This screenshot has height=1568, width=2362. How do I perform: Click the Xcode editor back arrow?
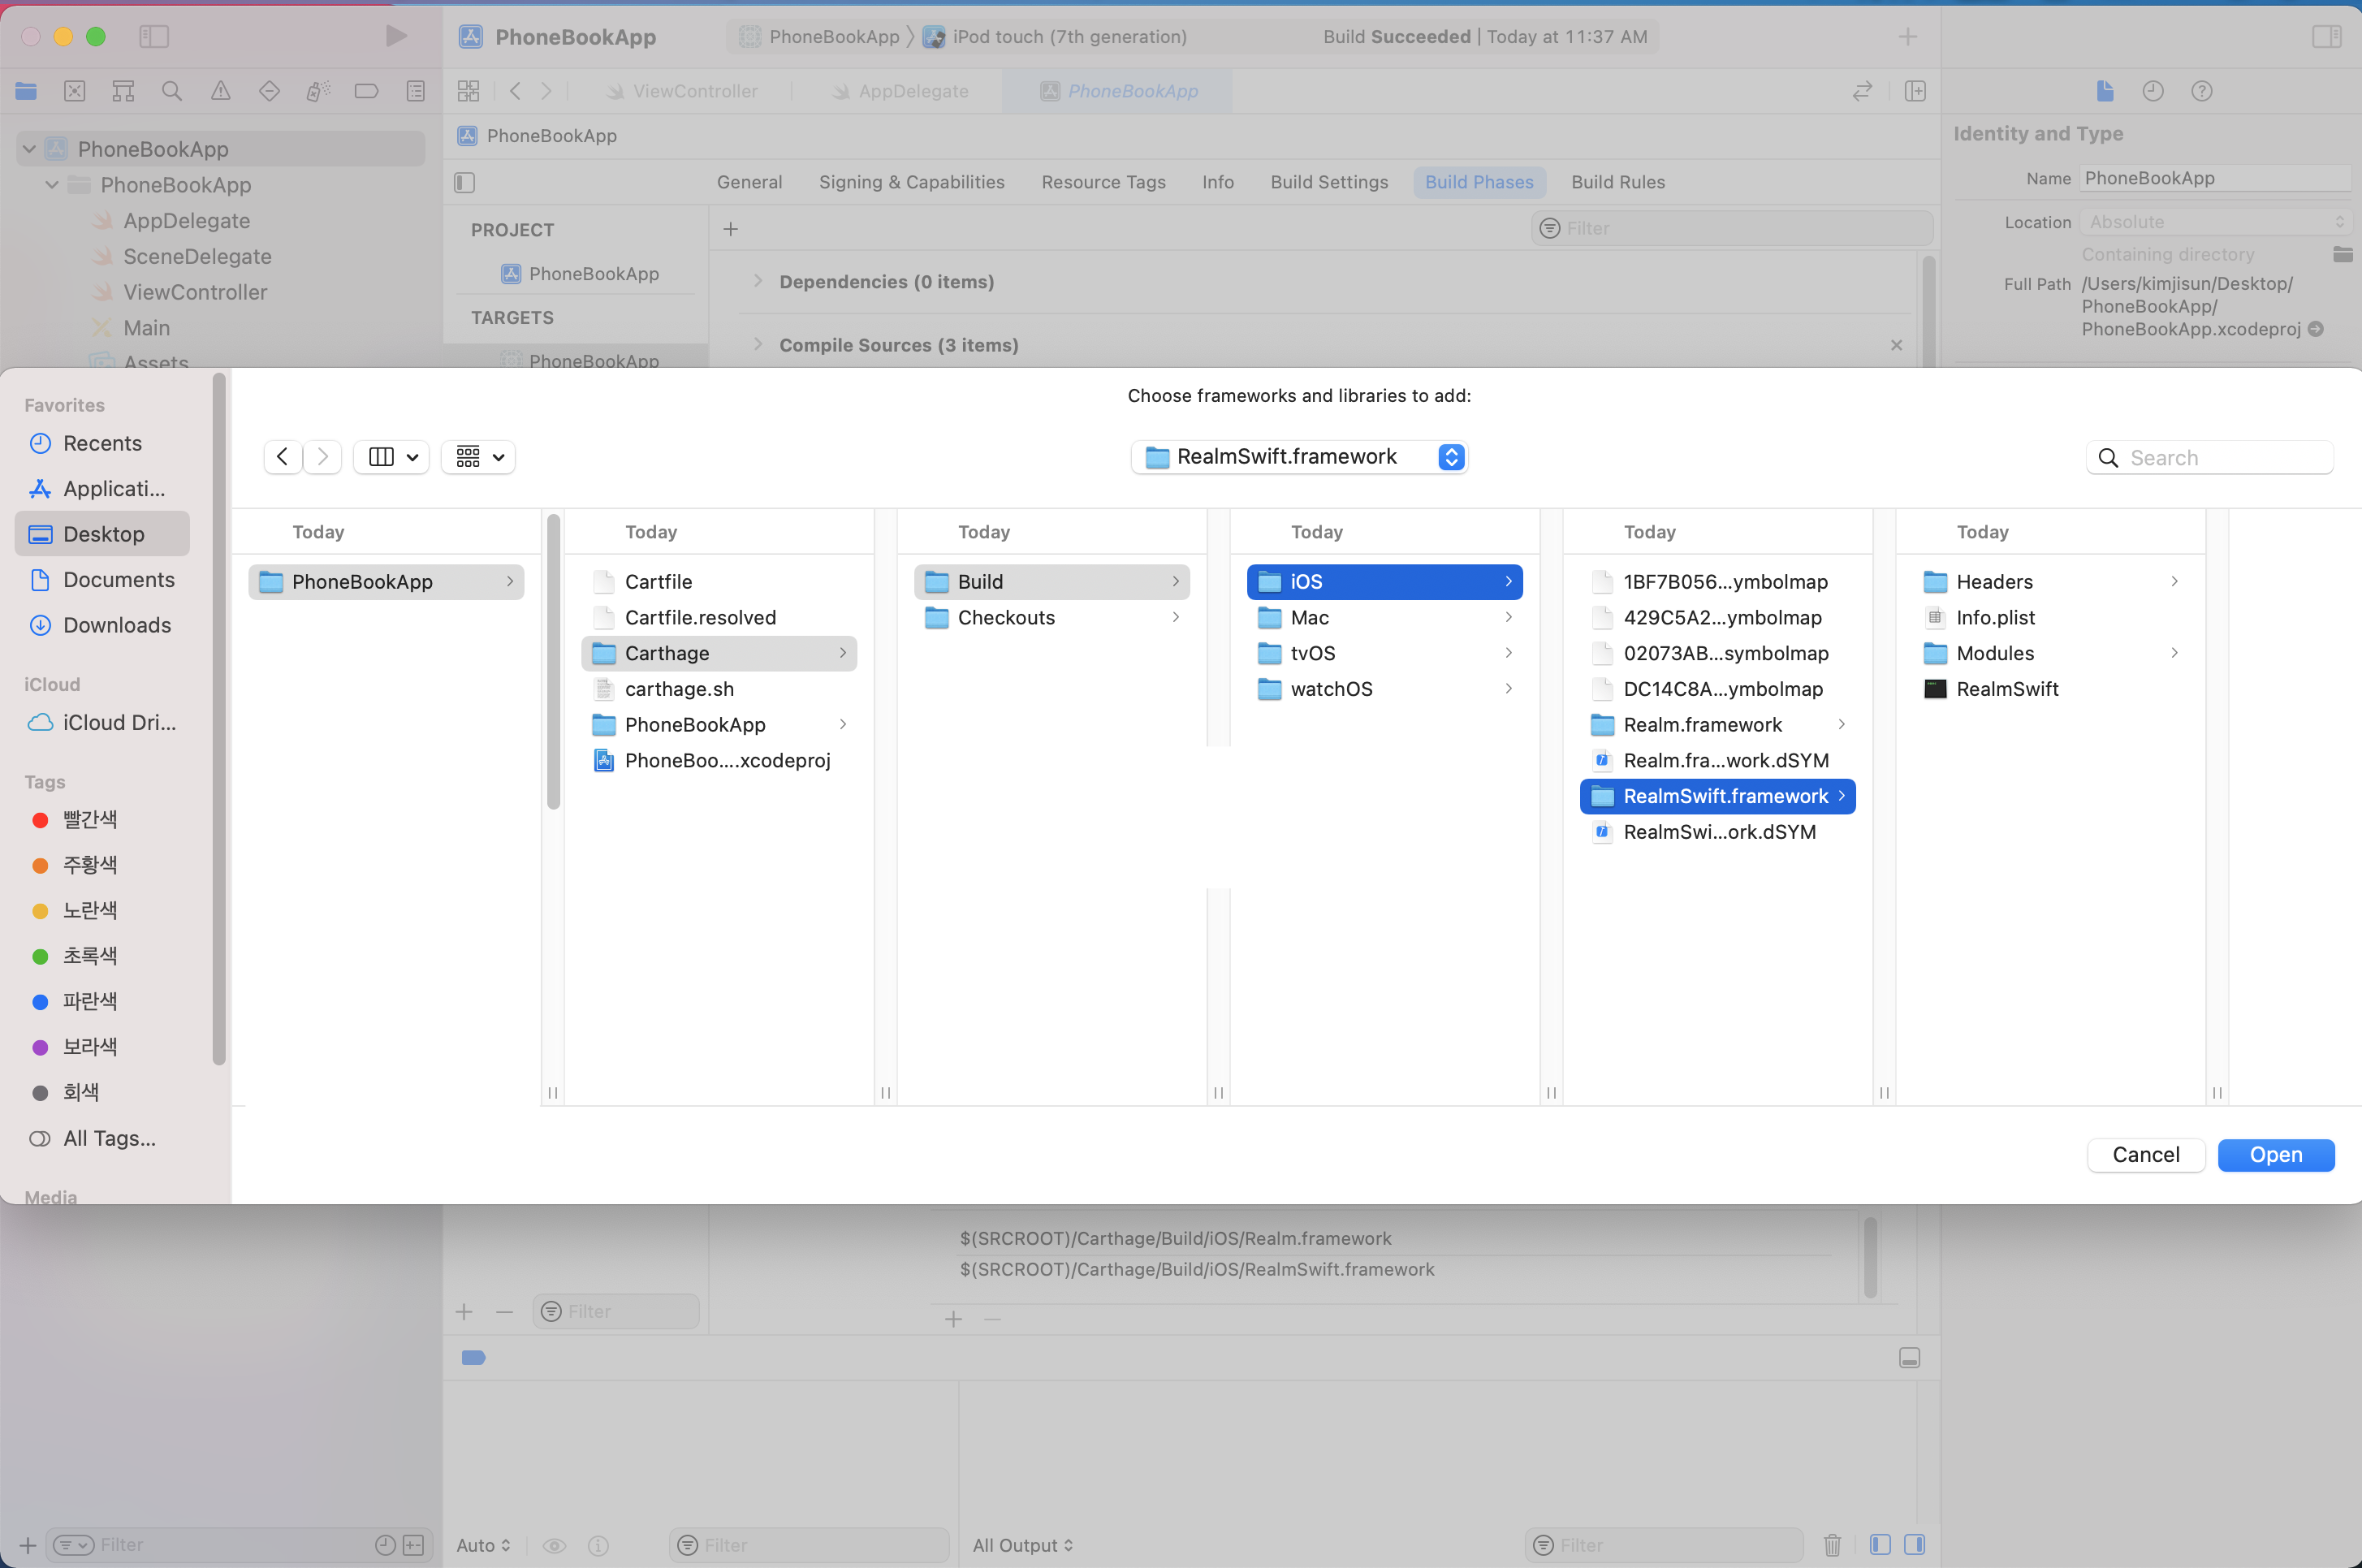point(515,91)
